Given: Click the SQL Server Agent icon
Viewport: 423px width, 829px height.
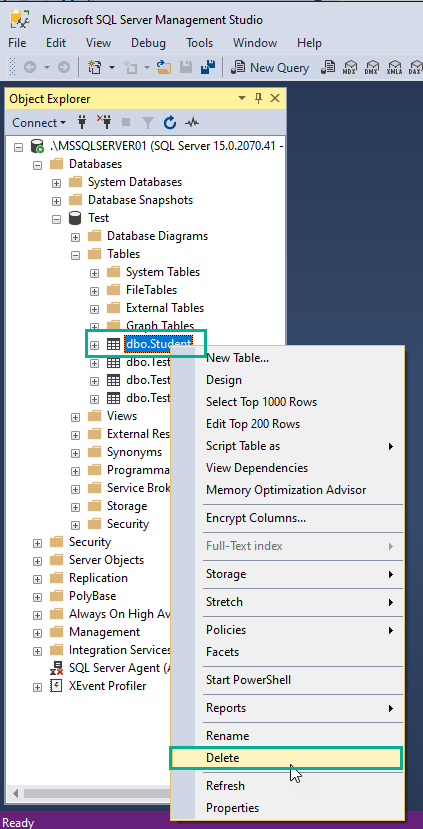Looking at the screenshot, I should pos(57,668).
